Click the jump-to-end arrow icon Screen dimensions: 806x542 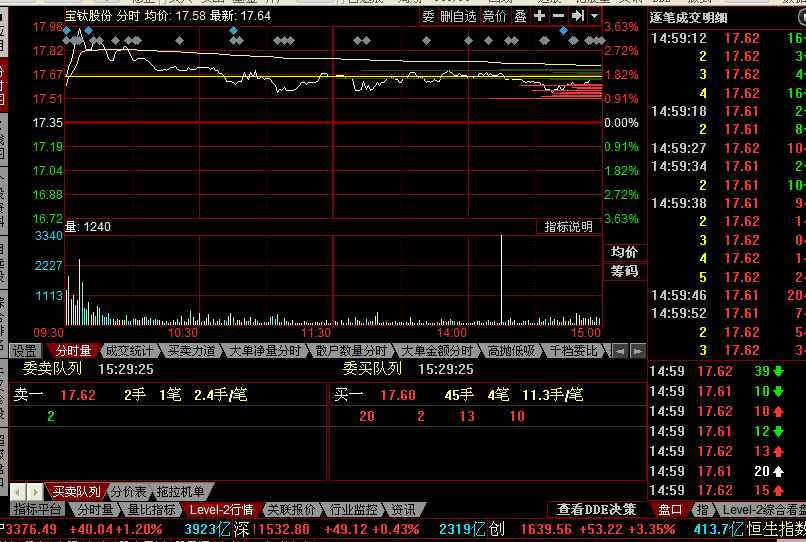pyautogui.click(x=578, y=16)
